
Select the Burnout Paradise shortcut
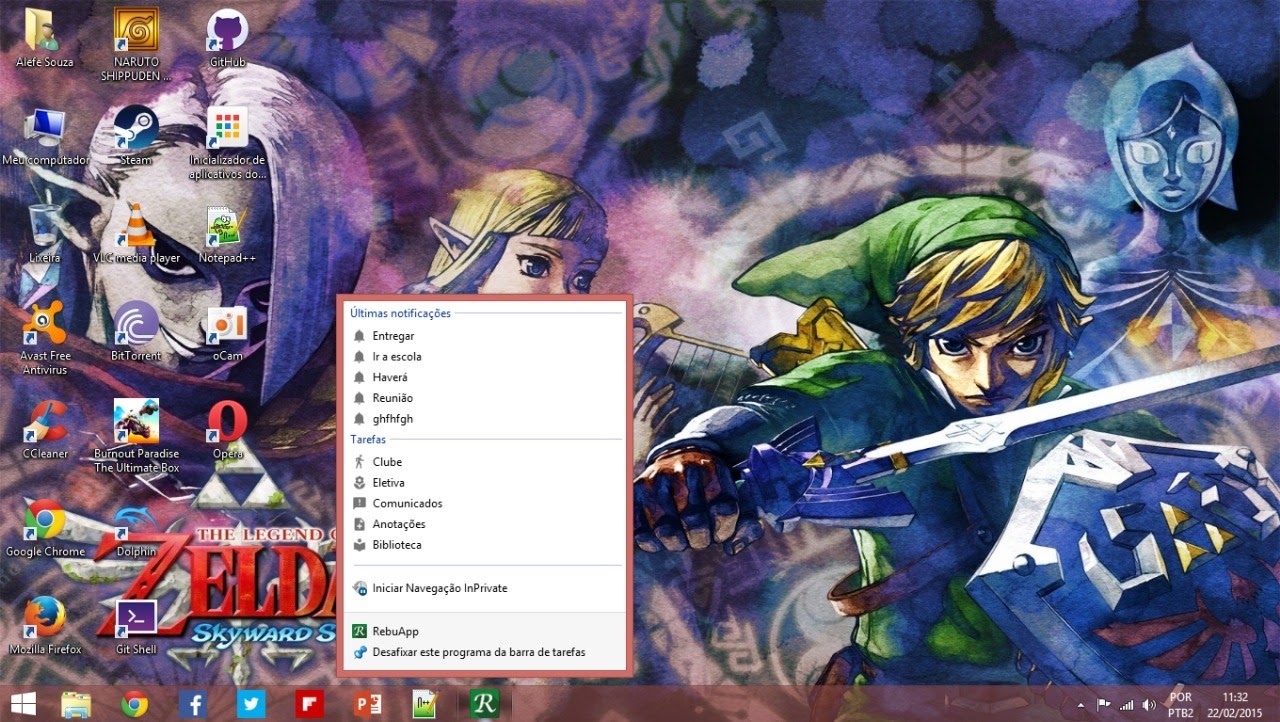(136, 437)
